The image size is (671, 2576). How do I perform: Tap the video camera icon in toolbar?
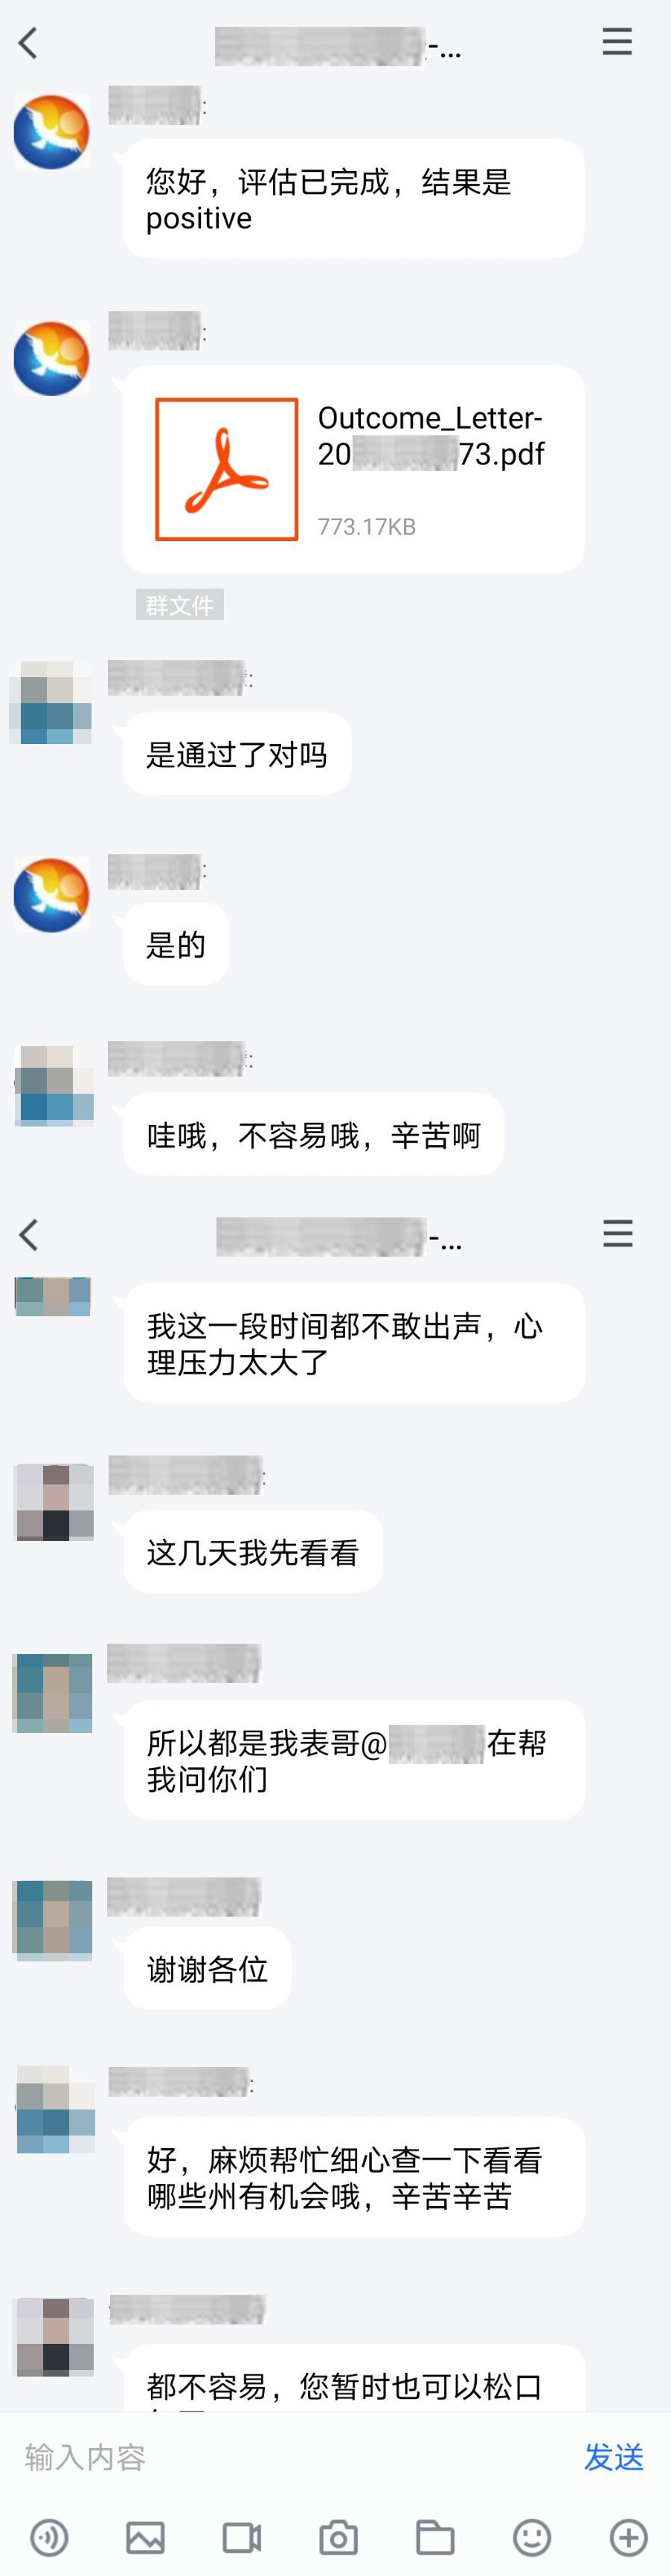click(242, 2536)
